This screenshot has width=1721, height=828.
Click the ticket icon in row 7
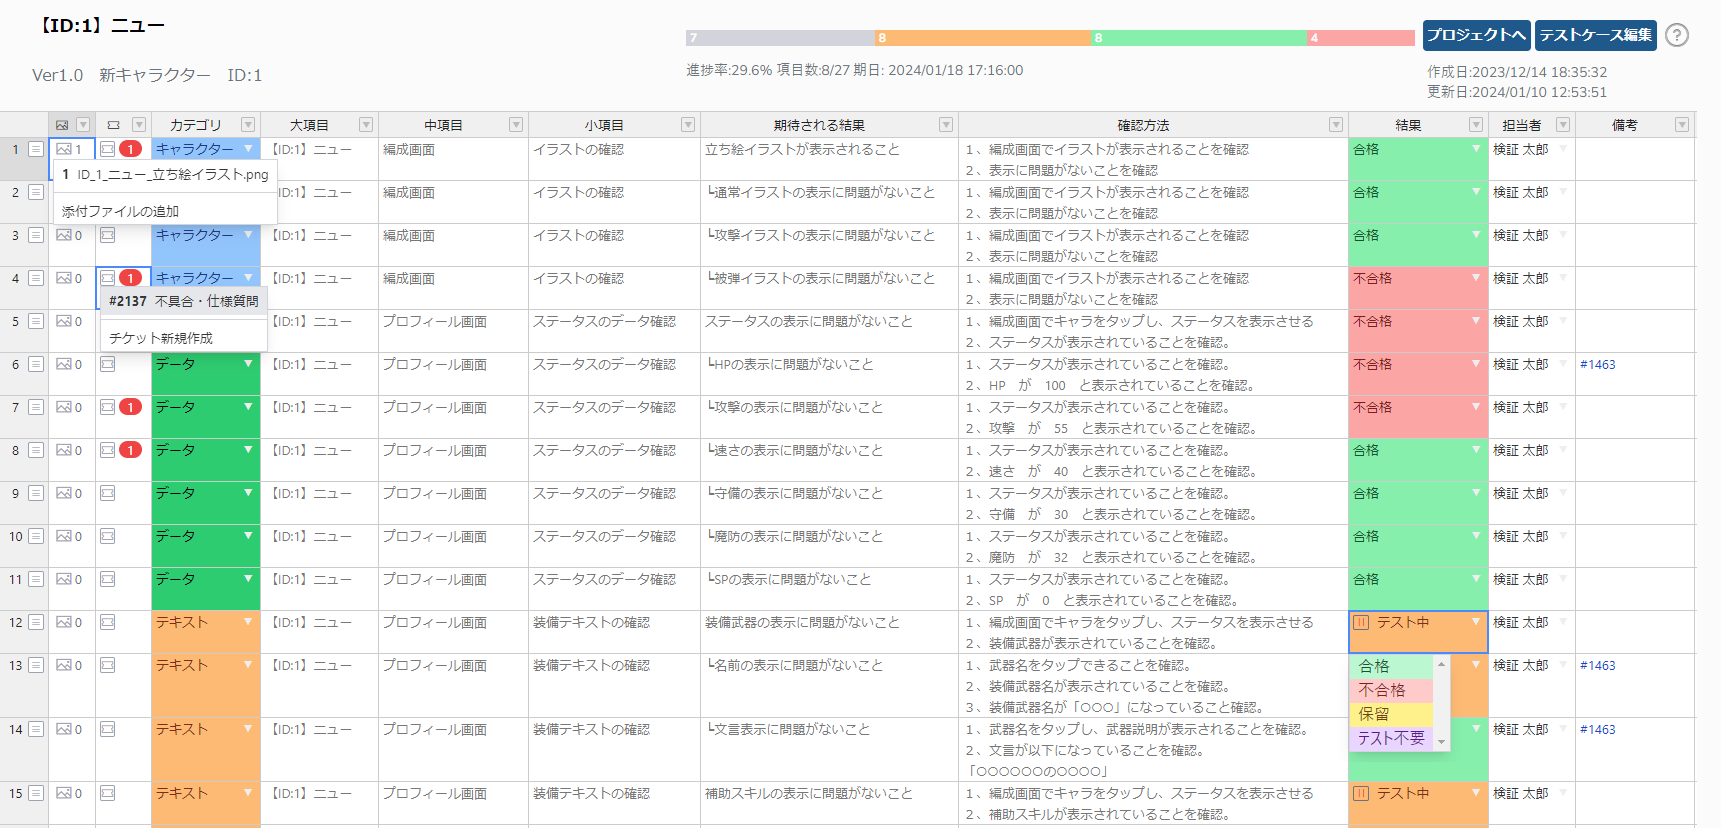pyautogui.click(x=108, y=407)
